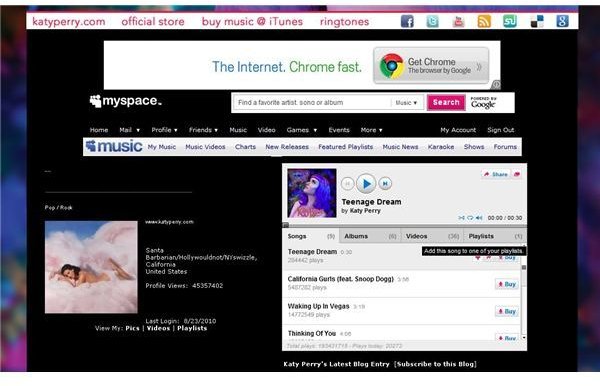
Task: Switch to the Albums tab
Action: tap(370, 236)
